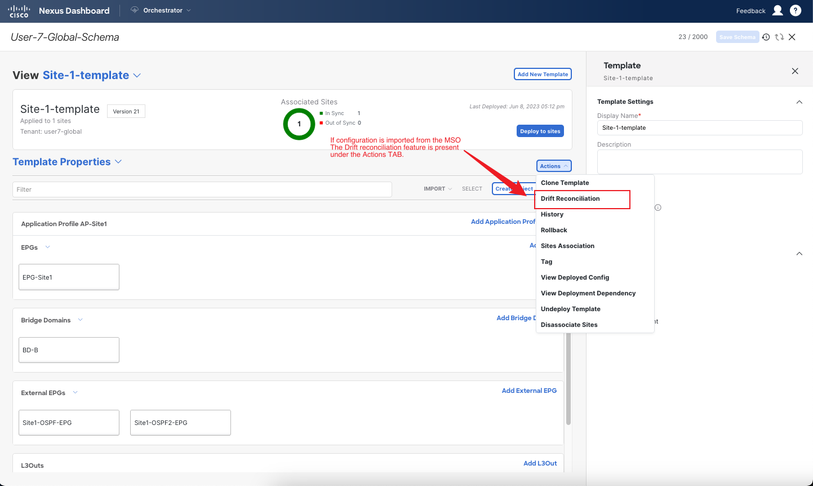813x486 pixels.
Task: Choose Drift Reconciliation menu item
Action: pyautogui.click(x=570, y=199)
